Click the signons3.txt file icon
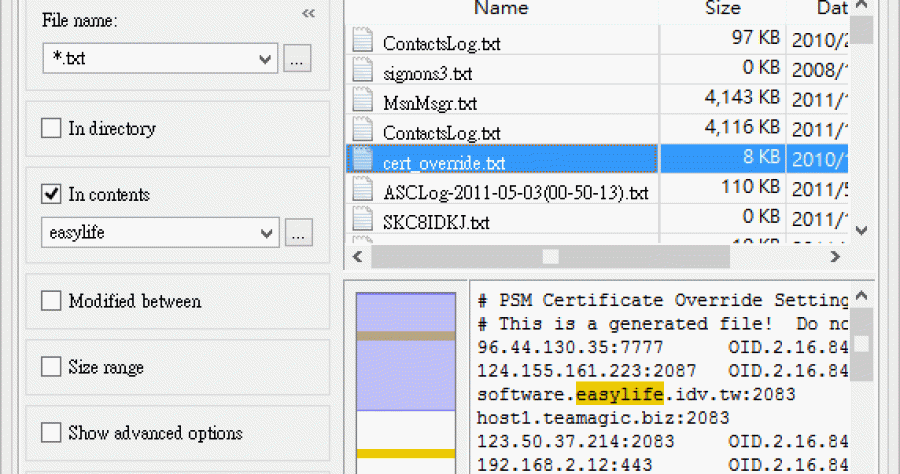 pos(362,70)
